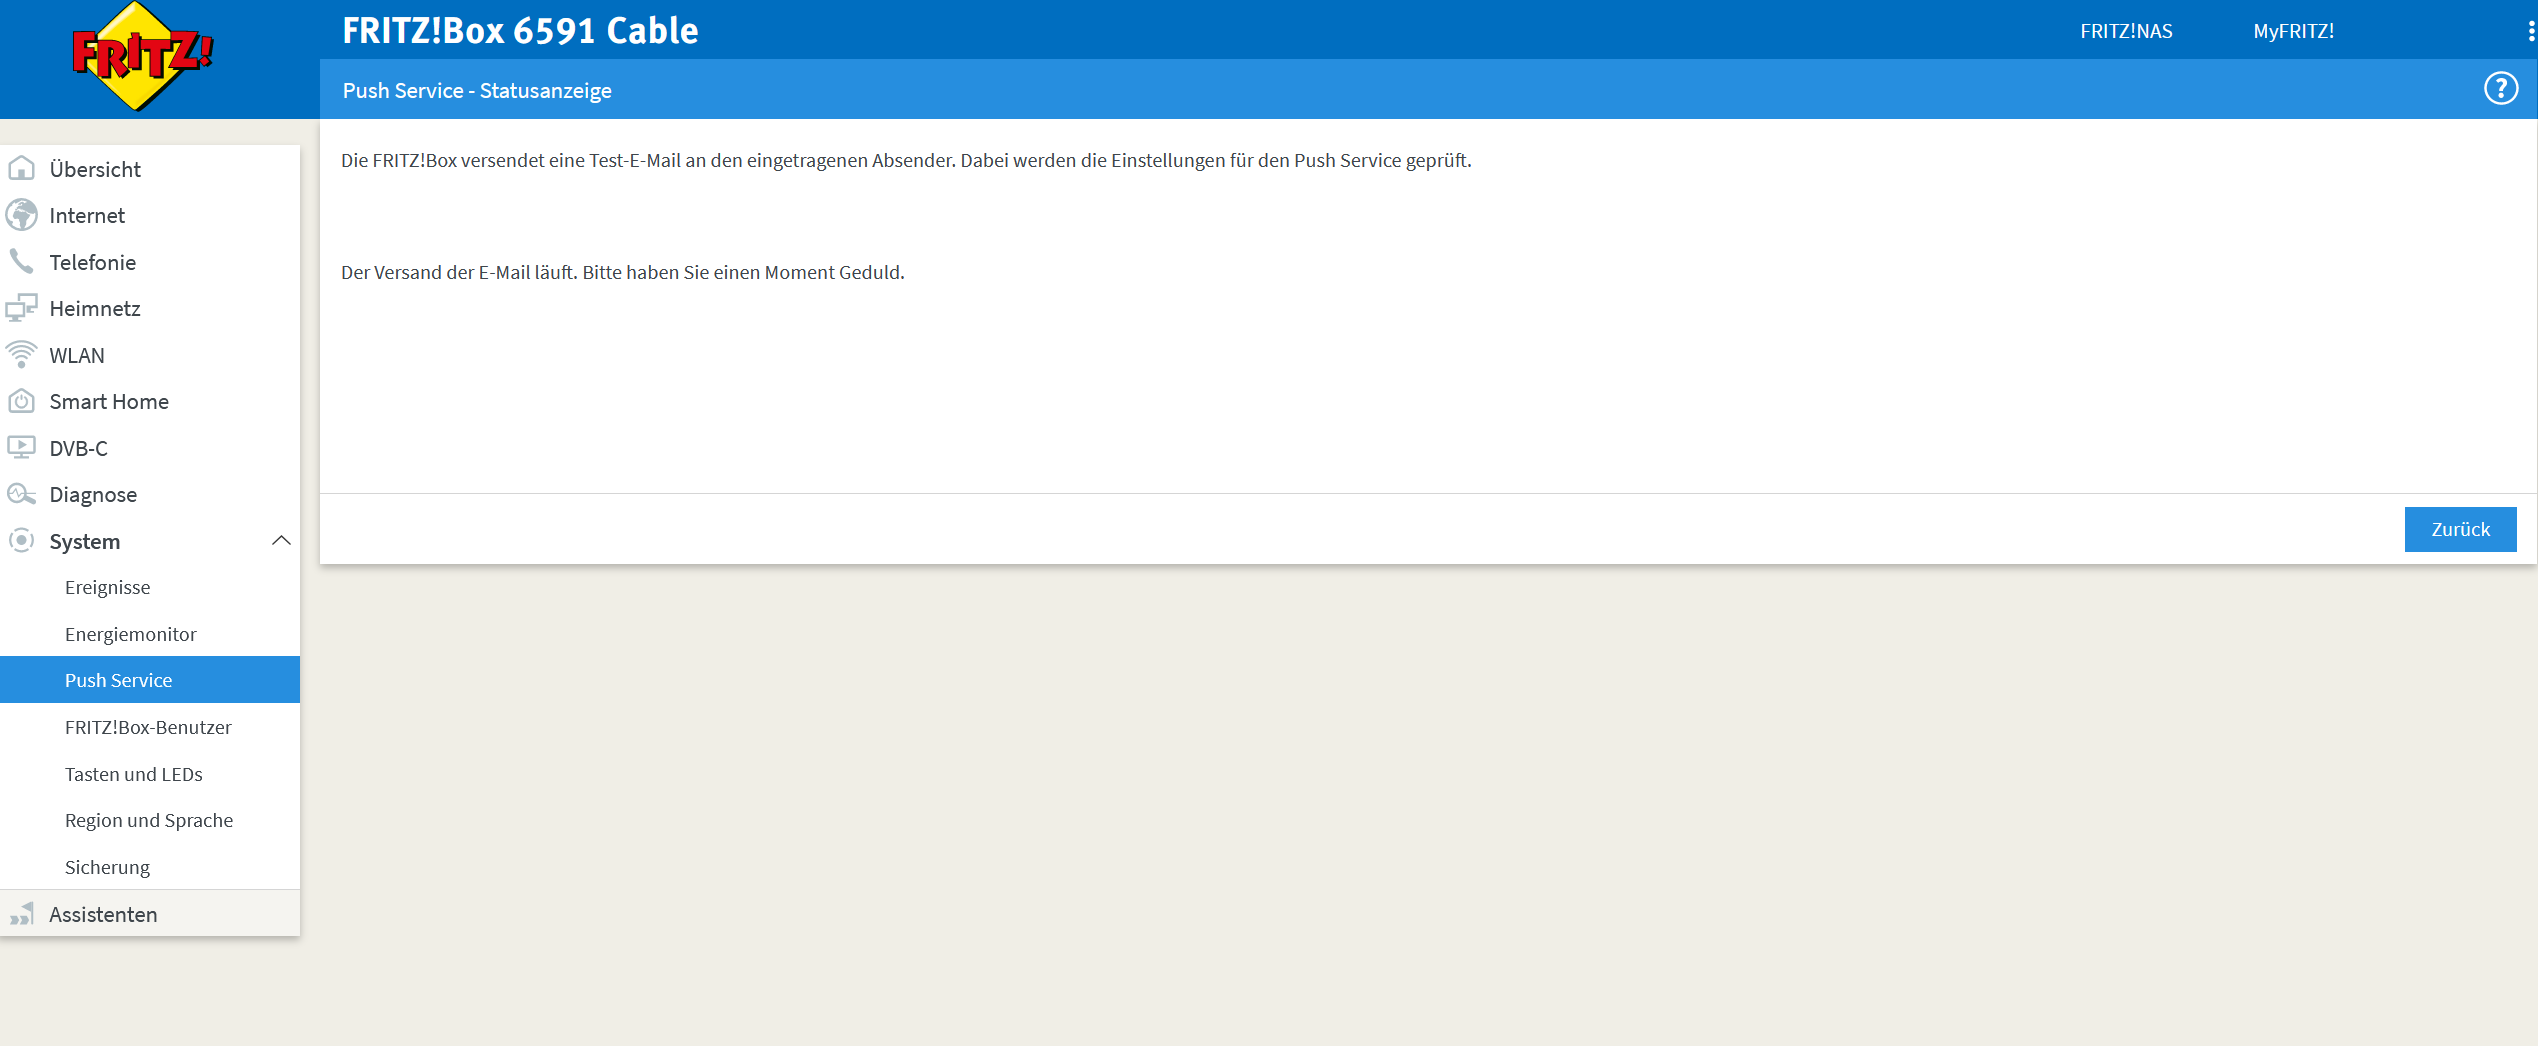
Task: Open Übersicht menu entry
Action: pyautogui.click(x=150, y=169)
